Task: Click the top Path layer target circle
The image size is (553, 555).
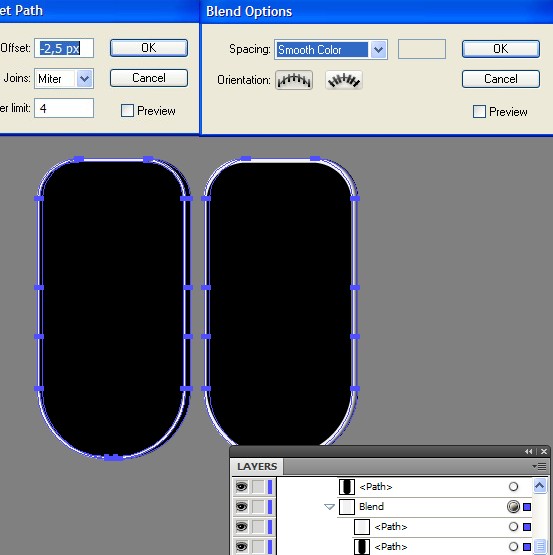Action: [x=513, y=487]
